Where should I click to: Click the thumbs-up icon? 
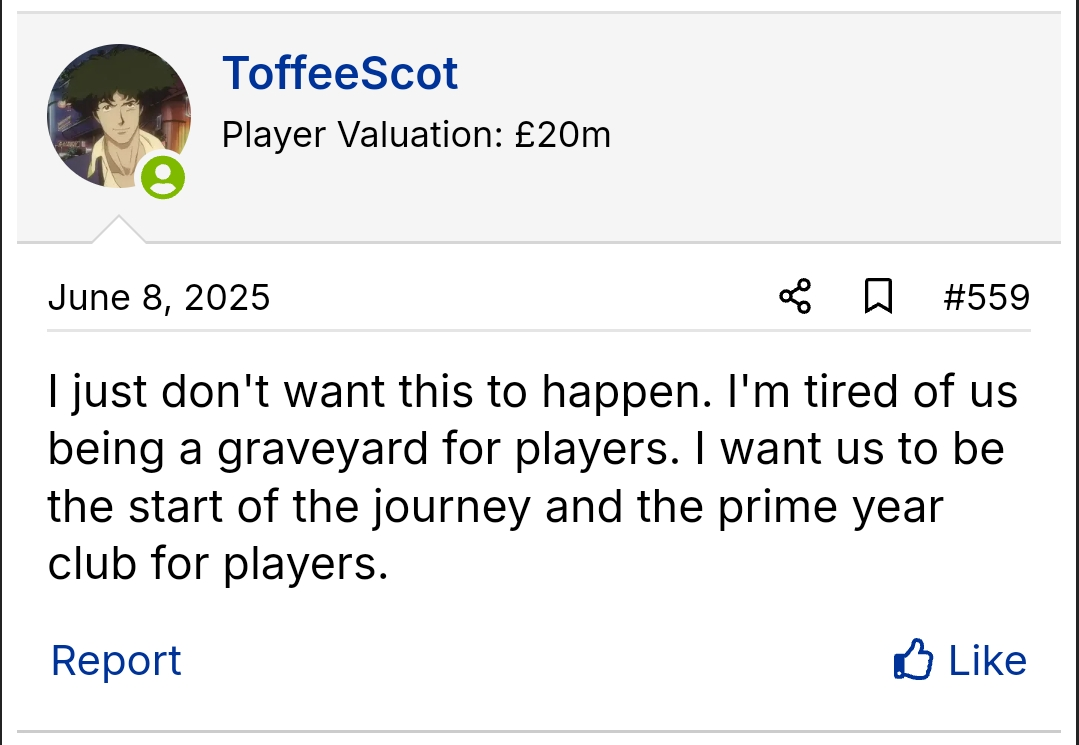913,661
